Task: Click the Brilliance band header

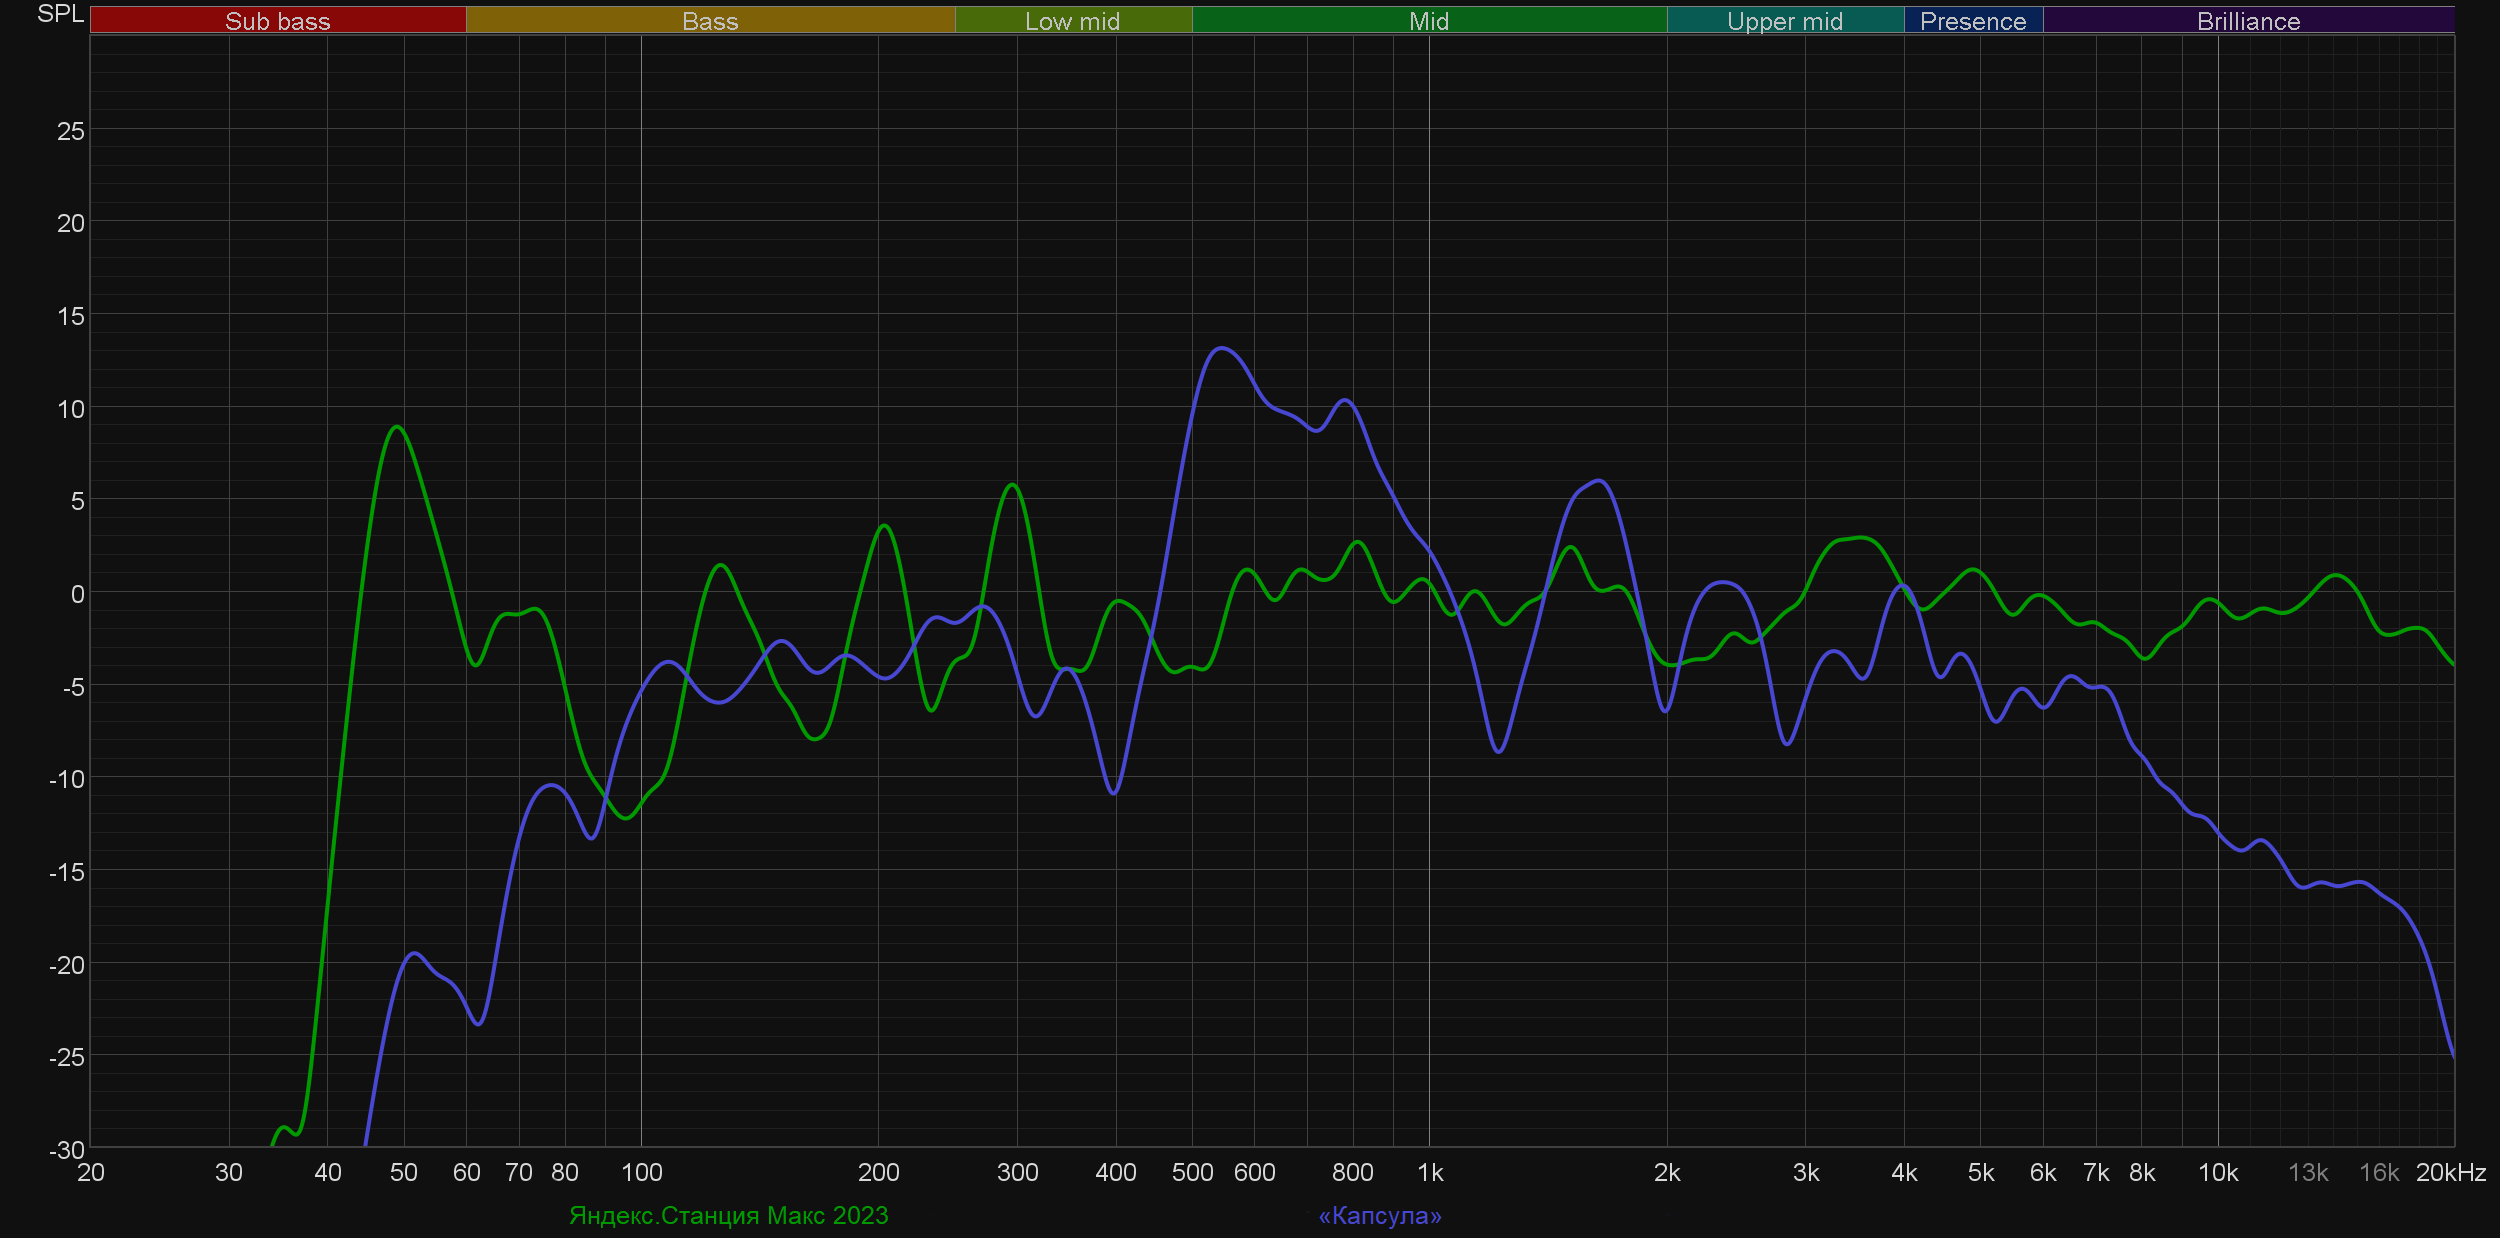Action: [2248, 20]
